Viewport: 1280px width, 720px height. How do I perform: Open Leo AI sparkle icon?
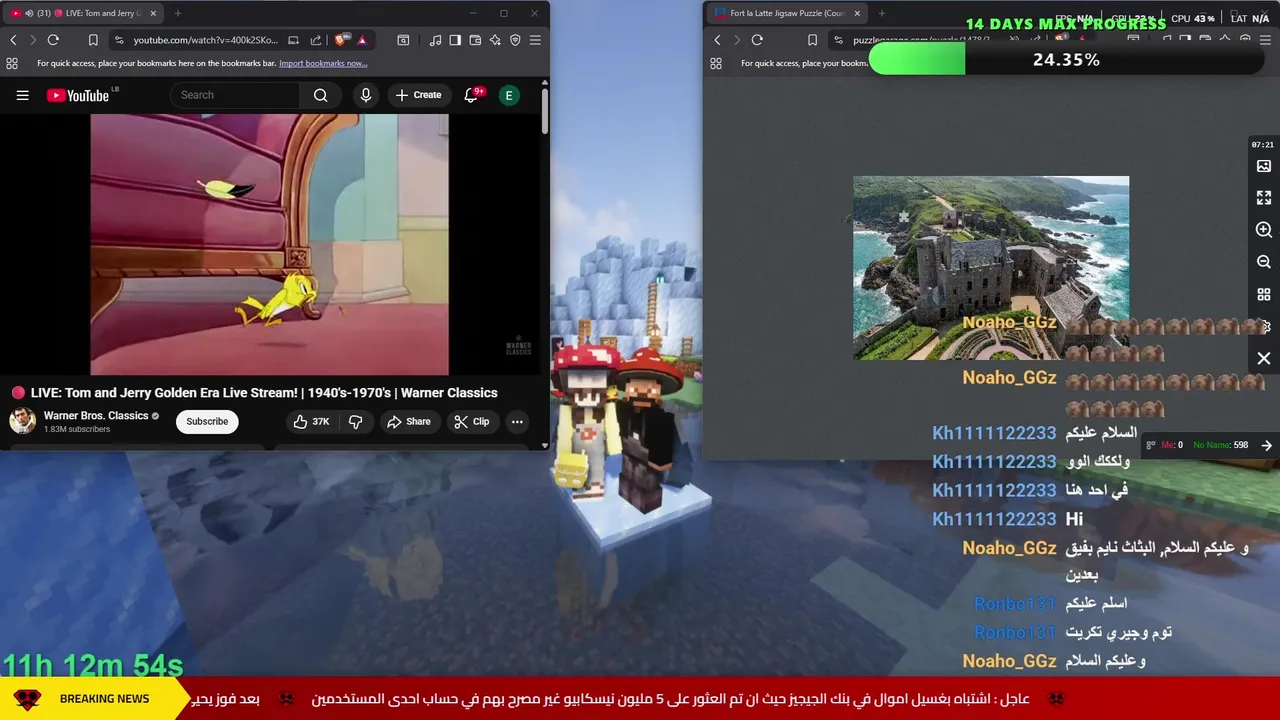(495, 40)
